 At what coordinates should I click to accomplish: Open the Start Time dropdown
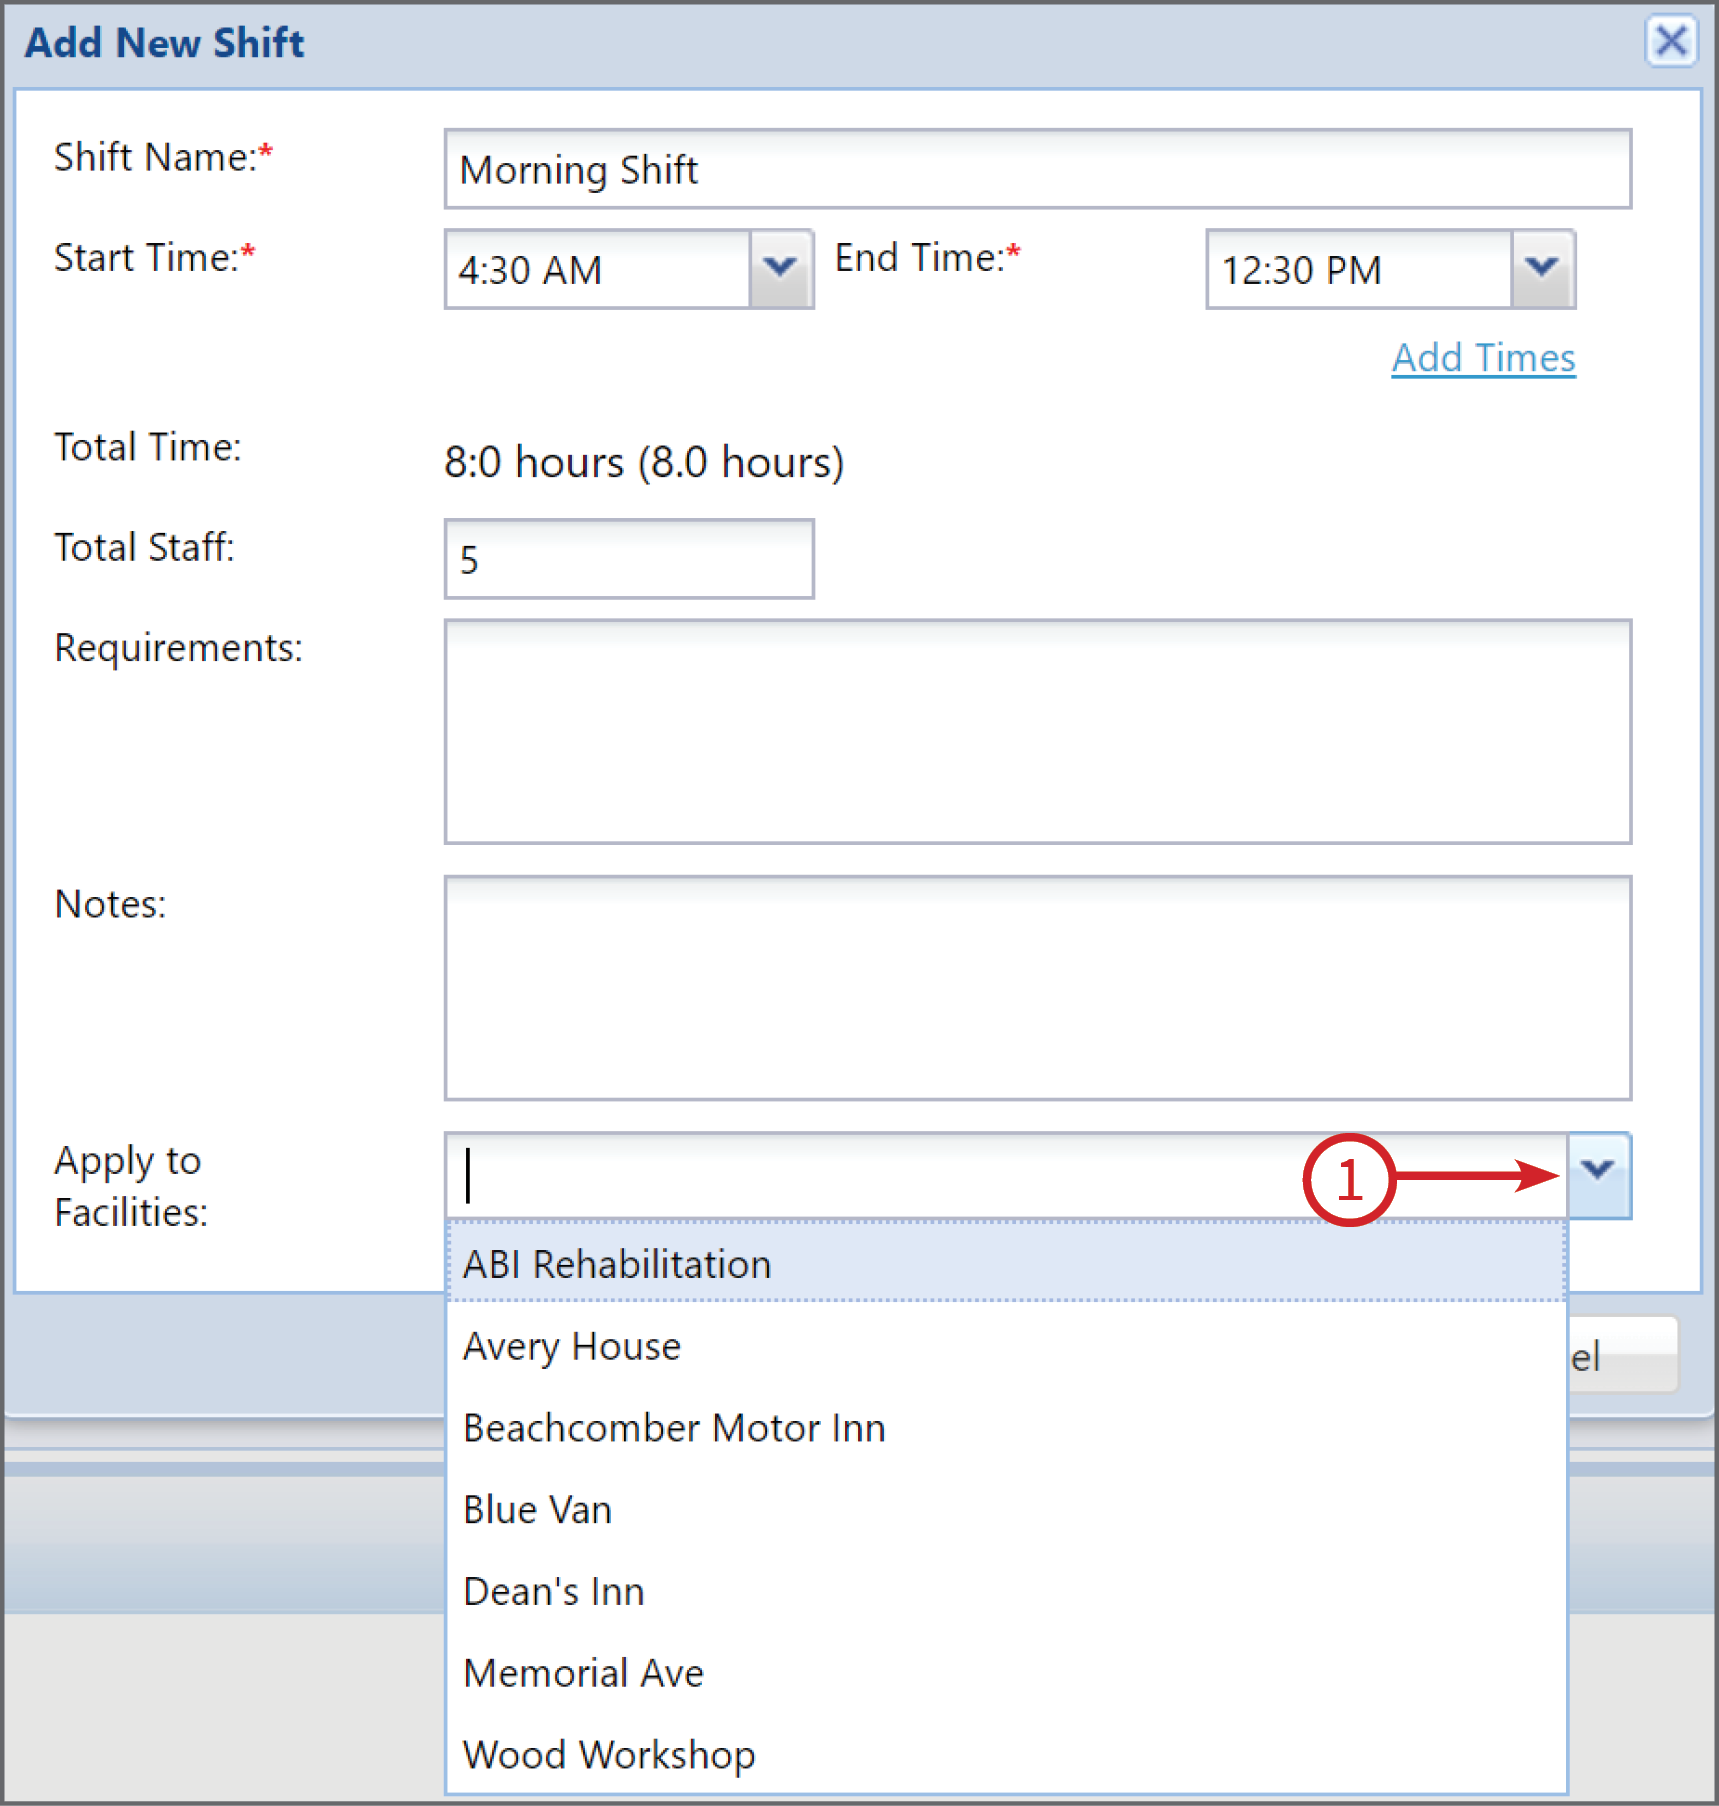[x=779, y=268]
